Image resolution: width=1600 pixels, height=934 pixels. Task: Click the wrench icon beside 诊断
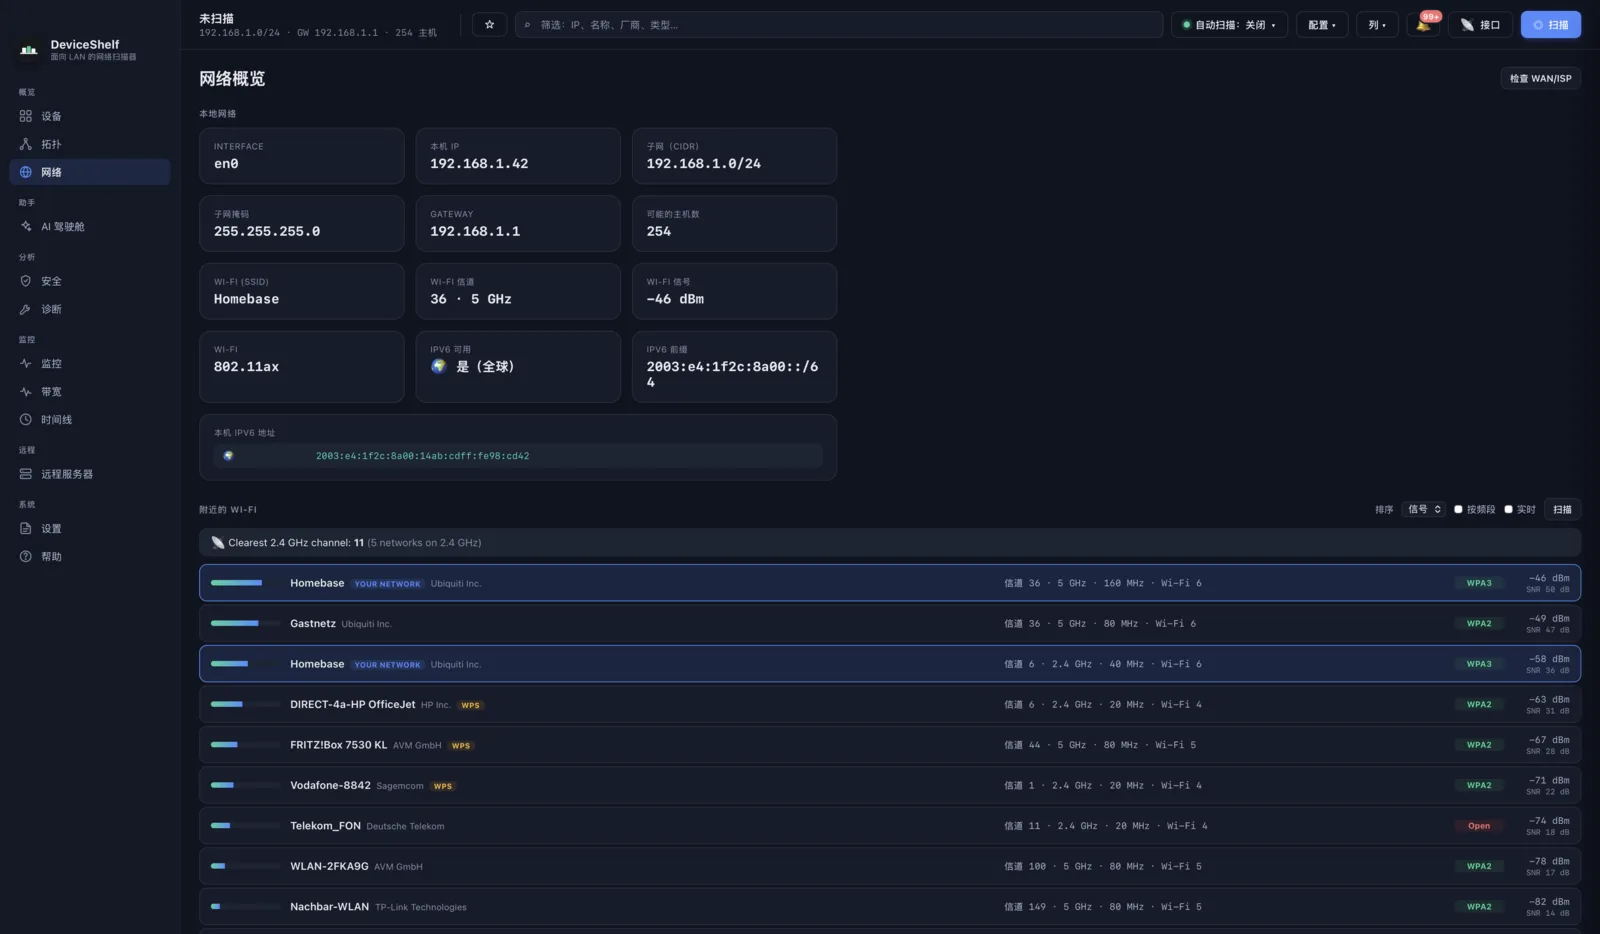click(x=26, y=309)
